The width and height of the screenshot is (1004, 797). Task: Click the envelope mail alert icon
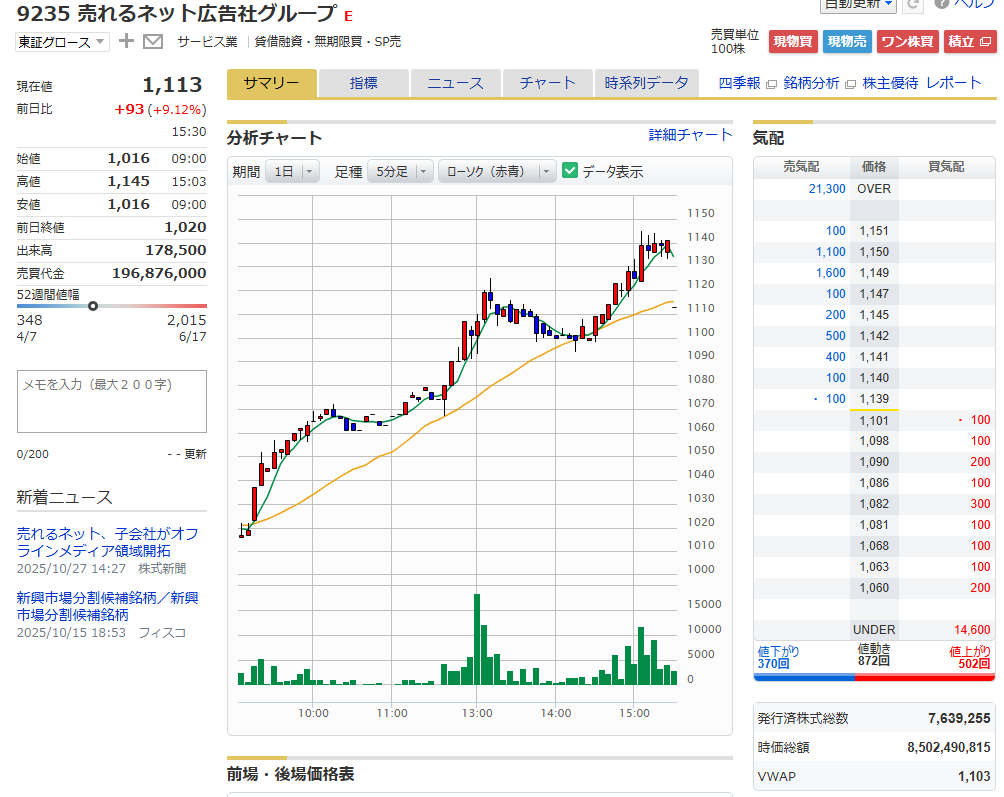click(152, 42)
